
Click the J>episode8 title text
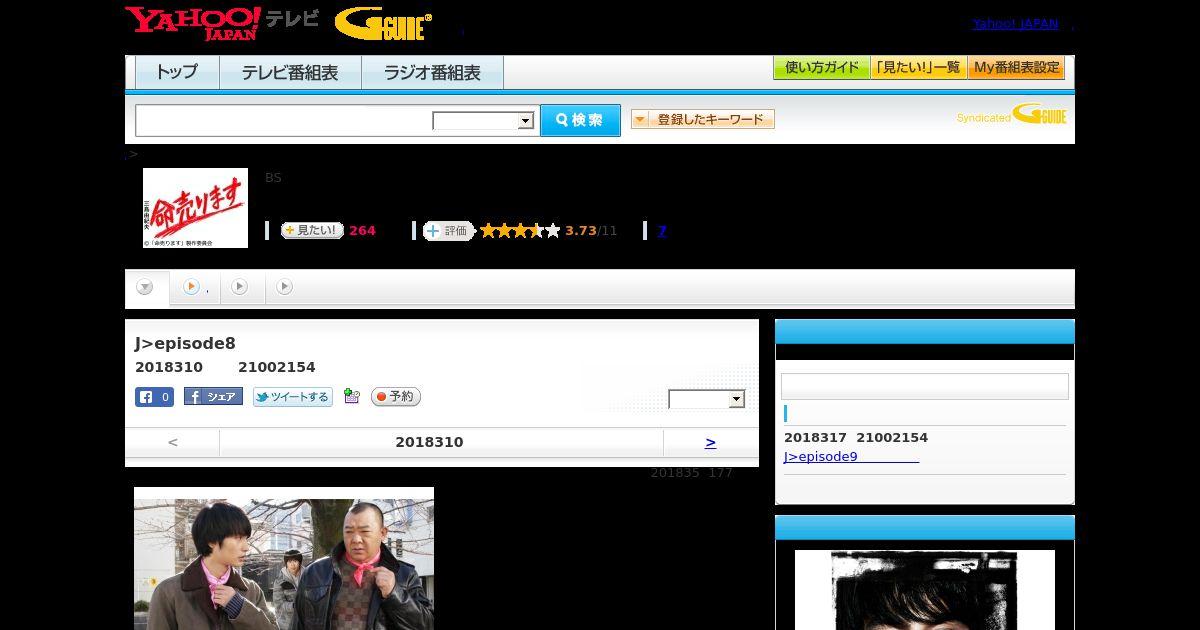[185, 344]
